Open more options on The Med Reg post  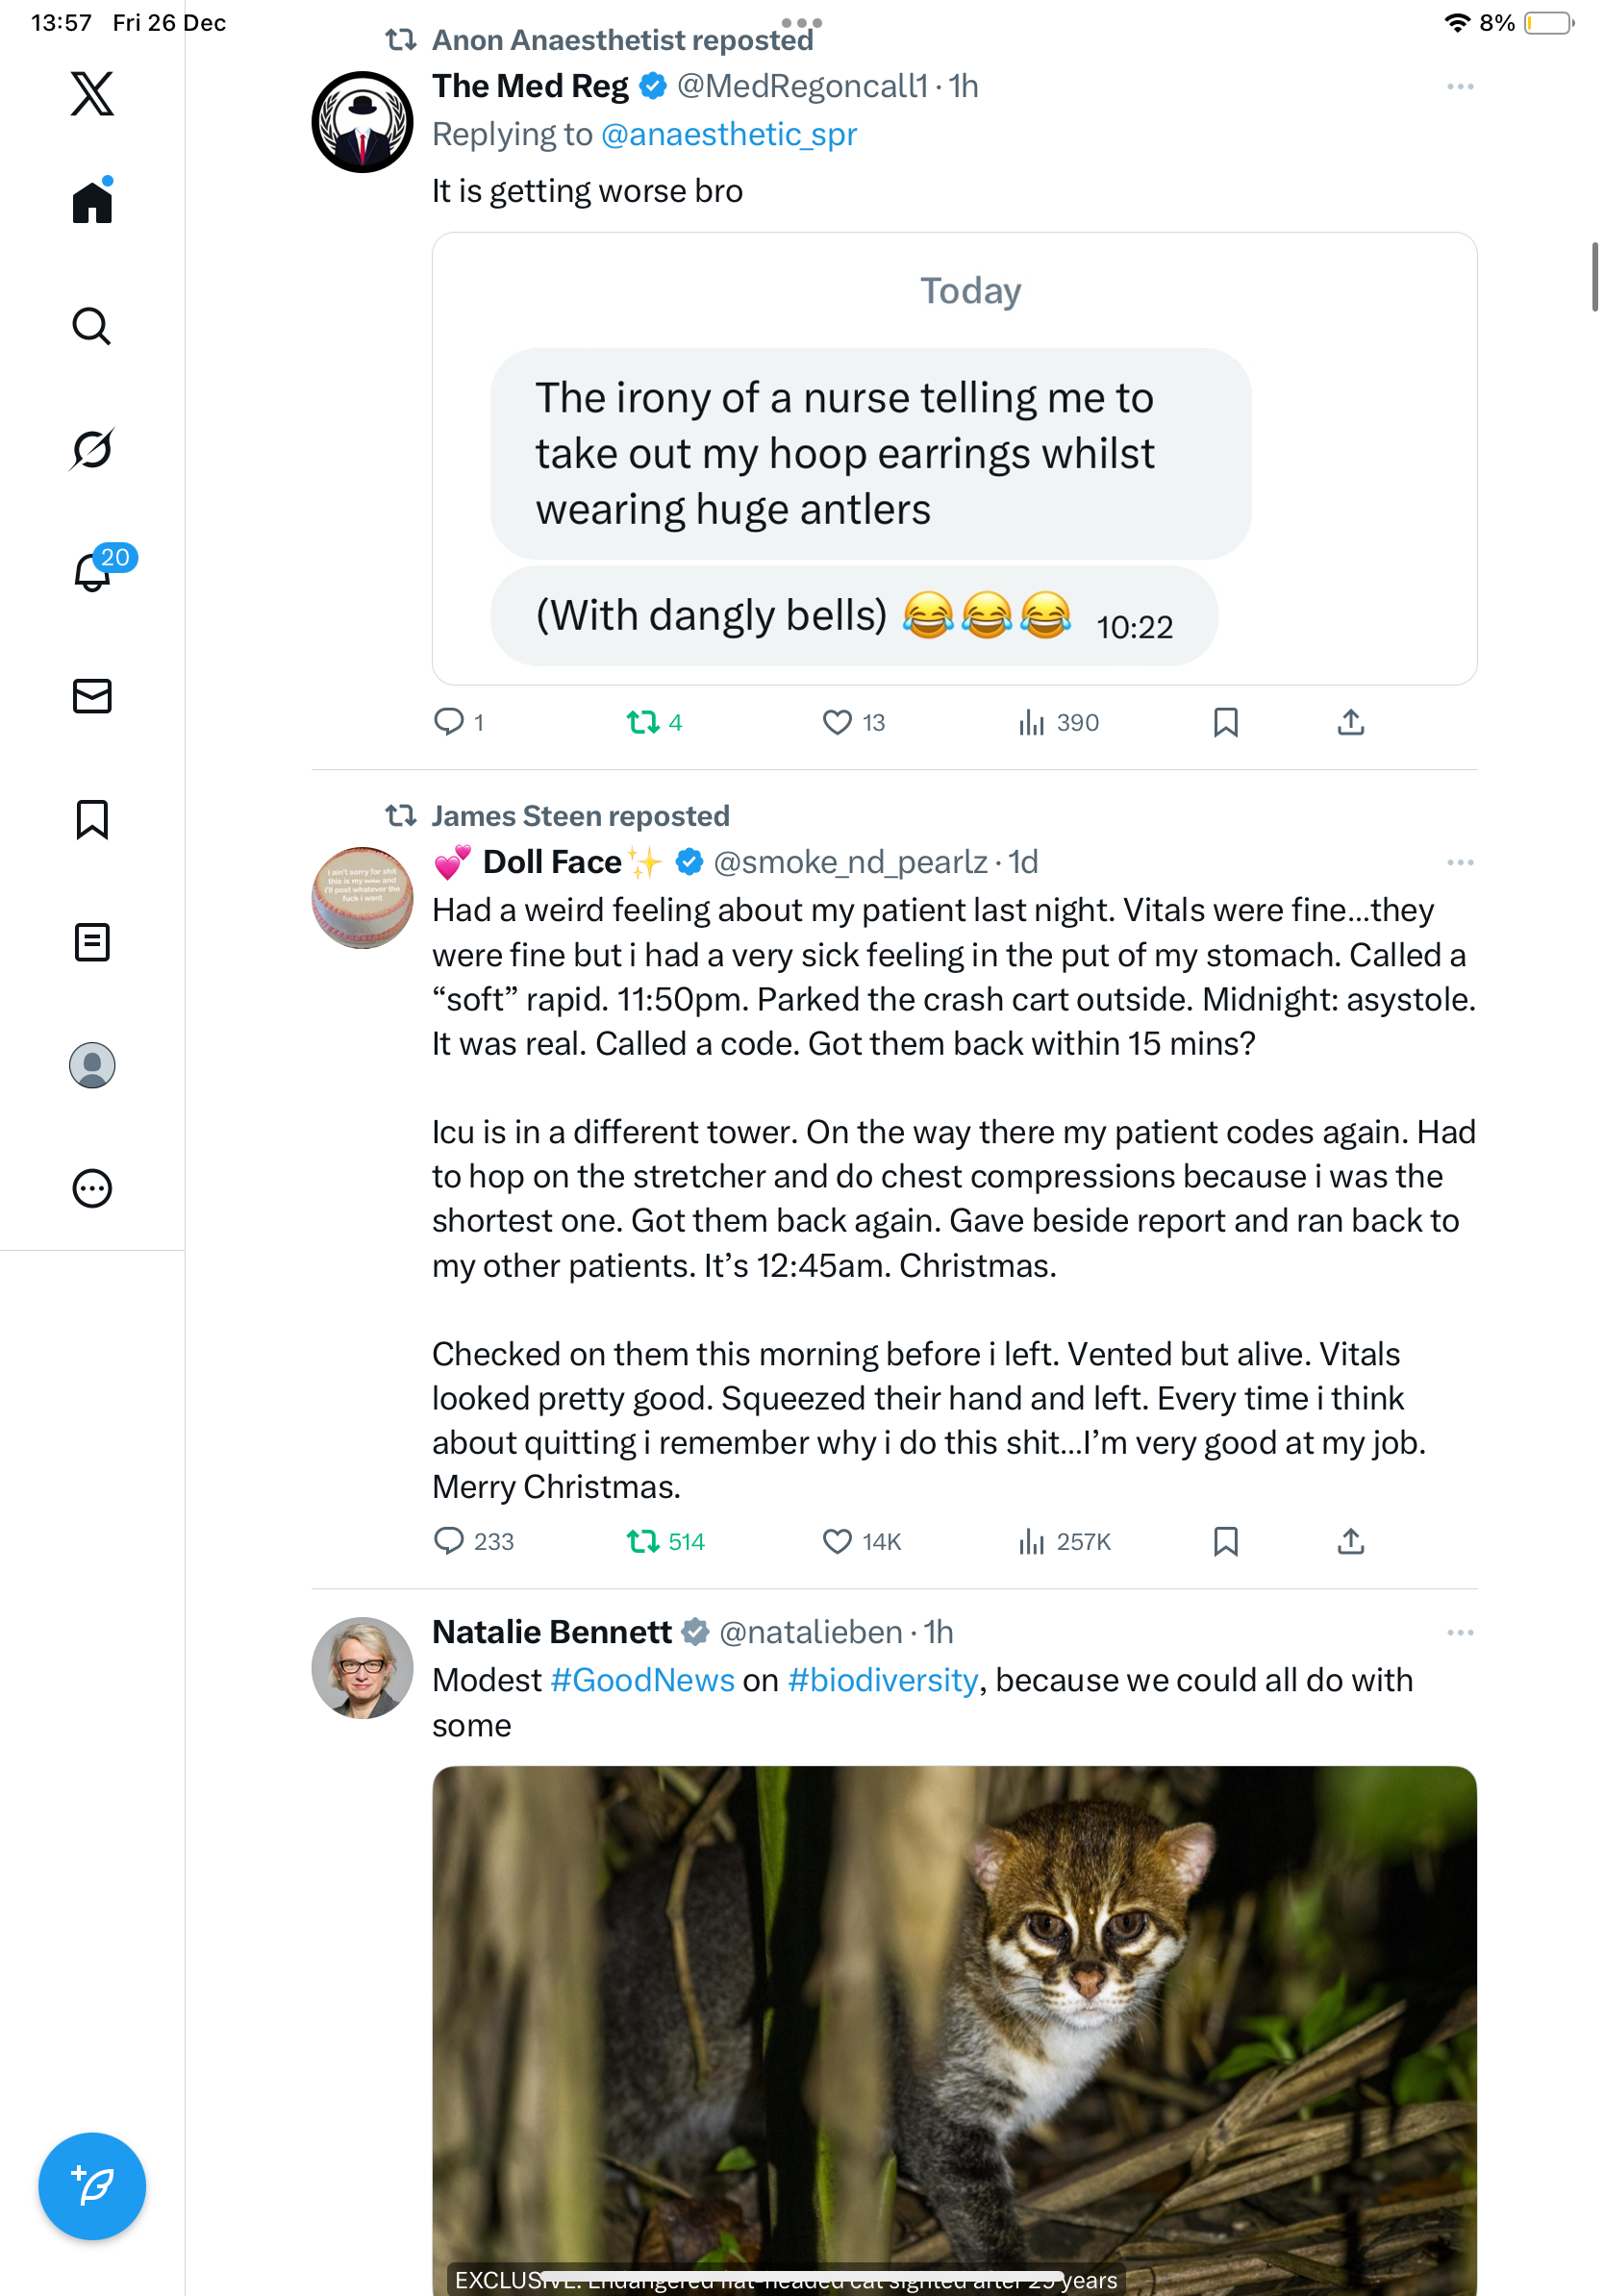(1459, 87)
